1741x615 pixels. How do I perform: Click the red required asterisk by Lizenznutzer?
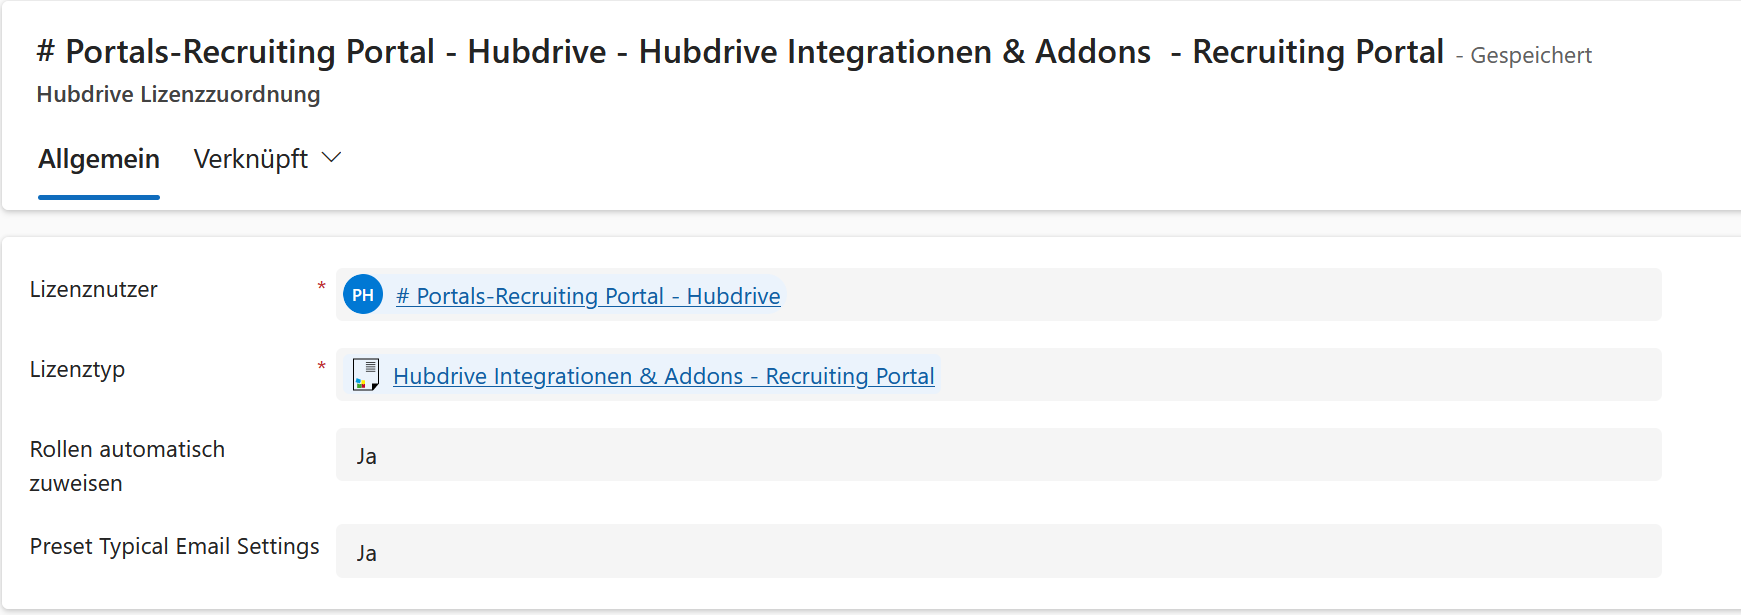tap(321, 288)
